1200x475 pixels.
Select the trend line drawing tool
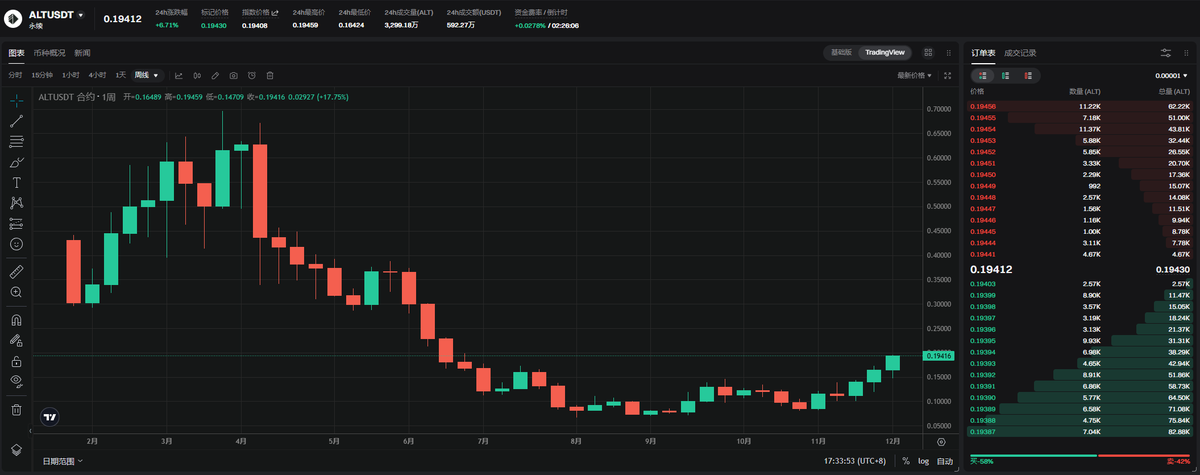tap(16, 121)
